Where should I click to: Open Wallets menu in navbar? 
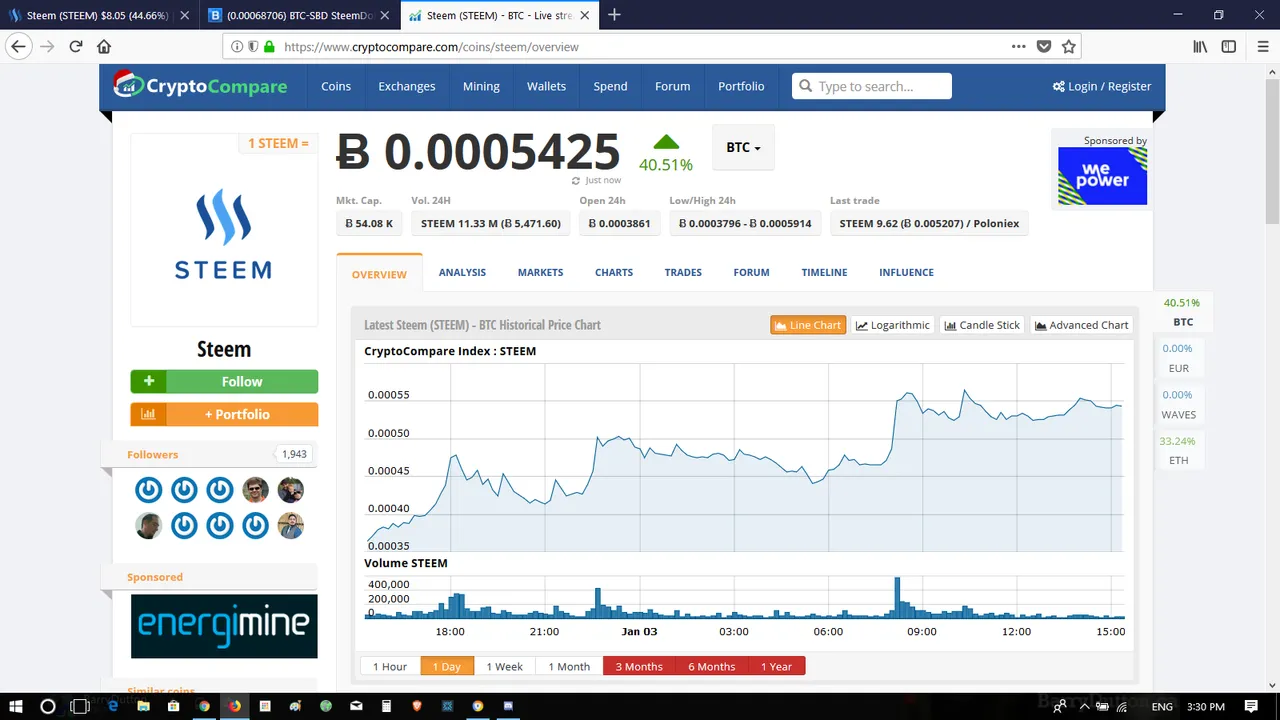pos(547,86)
